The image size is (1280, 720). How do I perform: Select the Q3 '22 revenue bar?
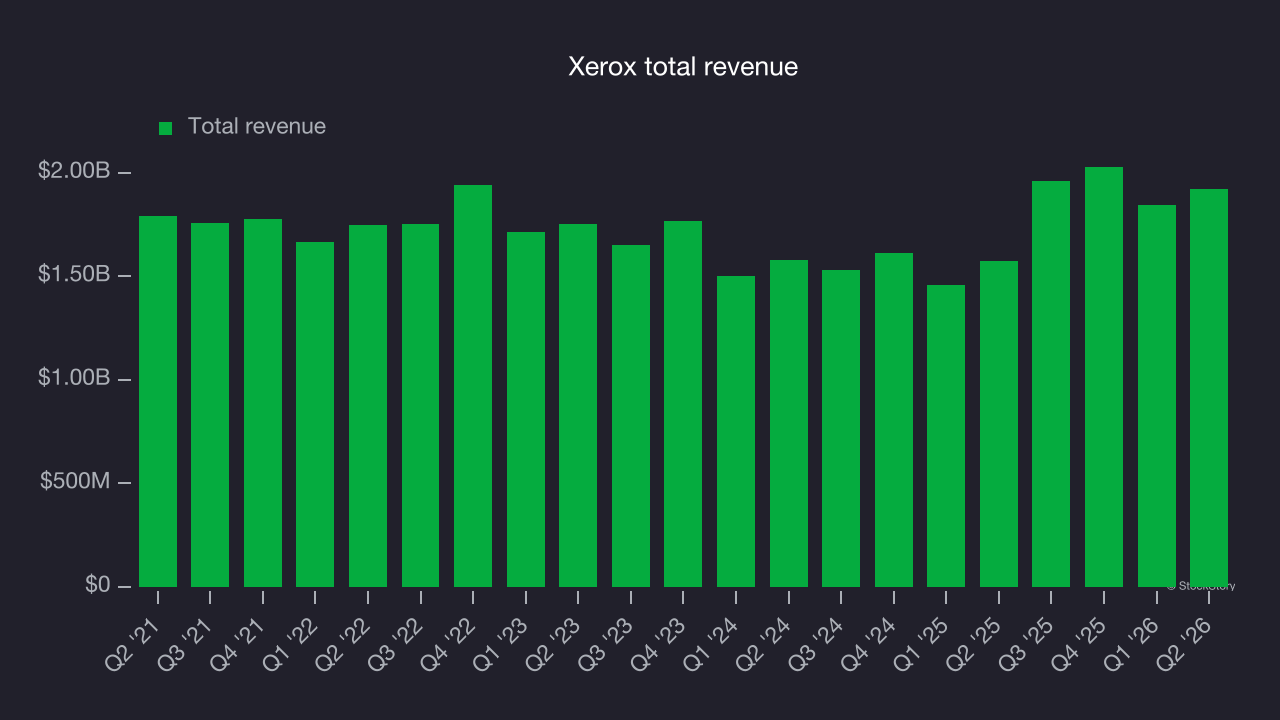(x=421, y=405)
